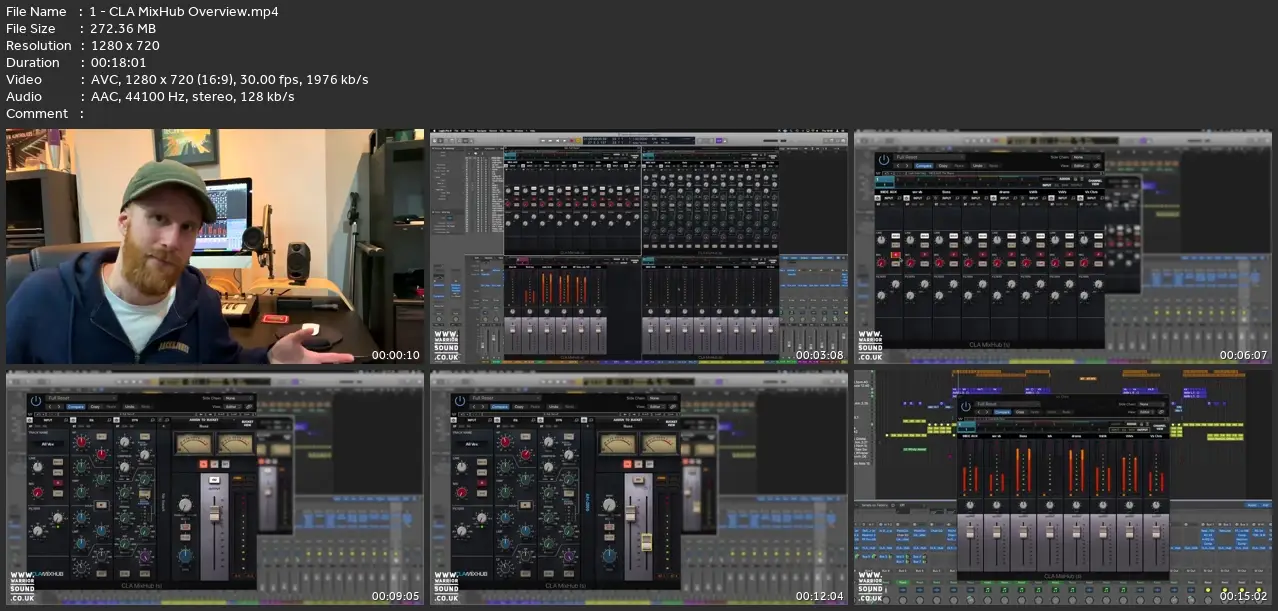Image resolution: width=1278 pixels, height=611 pixels.
Task: Click the file name "1 - CLA MixHub Overview.mp4"
Action: [x=184, y=12]
